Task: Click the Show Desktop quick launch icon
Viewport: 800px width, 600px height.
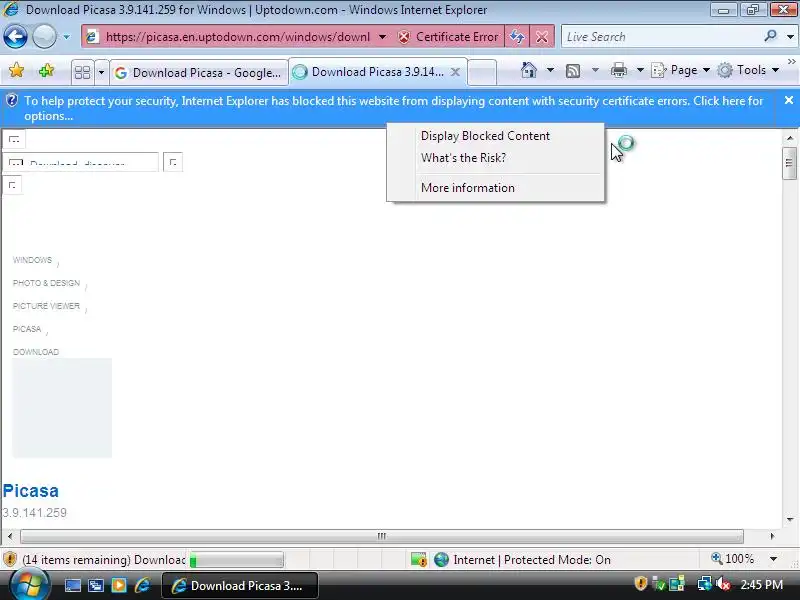Action: pyautogui.click(x=72, y=586)
